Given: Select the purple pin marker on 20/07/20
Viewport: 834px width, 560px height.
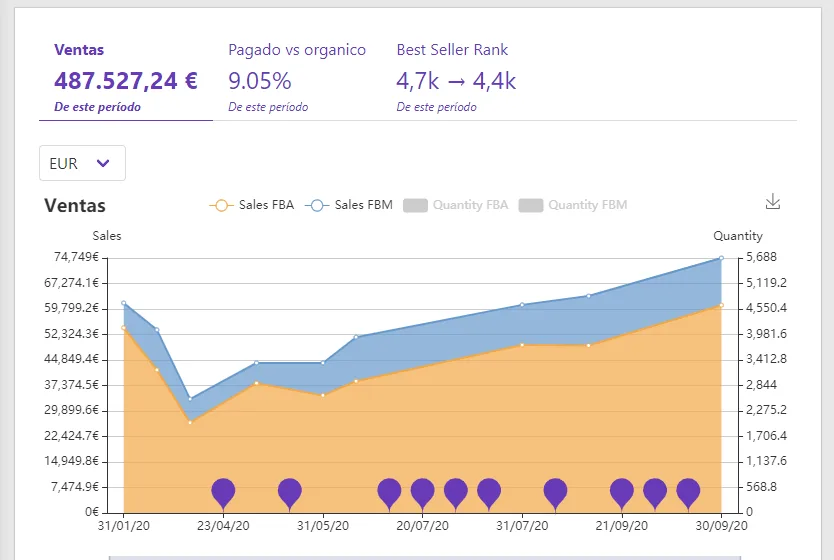Looking at the screenshot, I should point(423,494).
